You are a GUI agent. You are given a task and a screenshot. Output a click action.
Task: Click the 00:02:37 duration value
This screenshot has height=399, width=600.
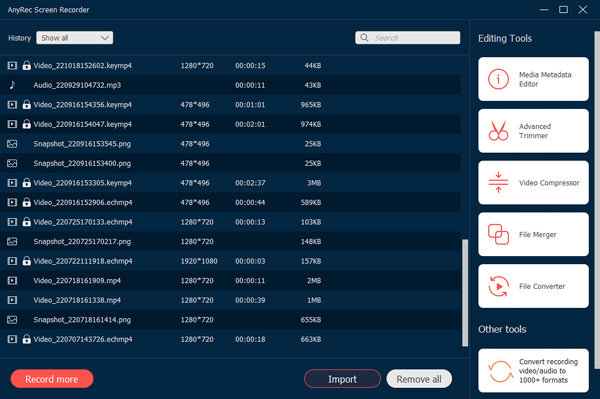250,183
